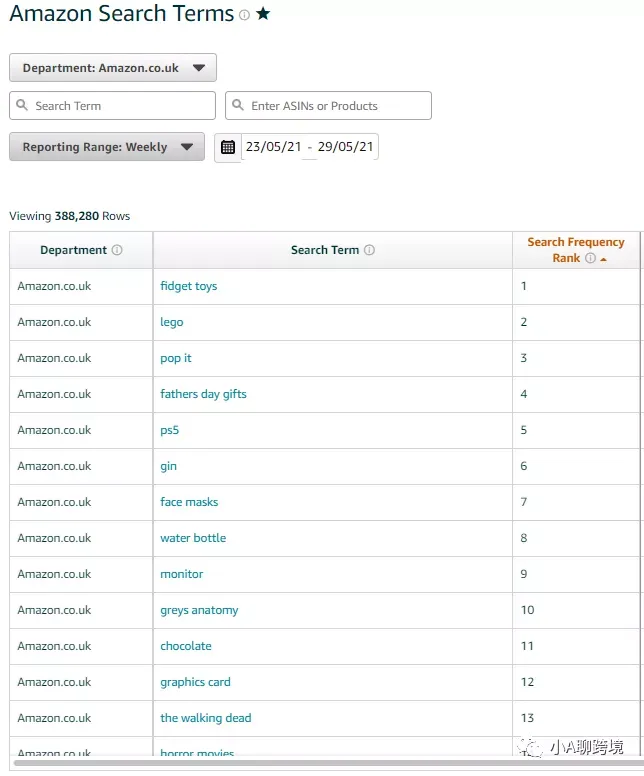Open the chocolate search term link

186,646
